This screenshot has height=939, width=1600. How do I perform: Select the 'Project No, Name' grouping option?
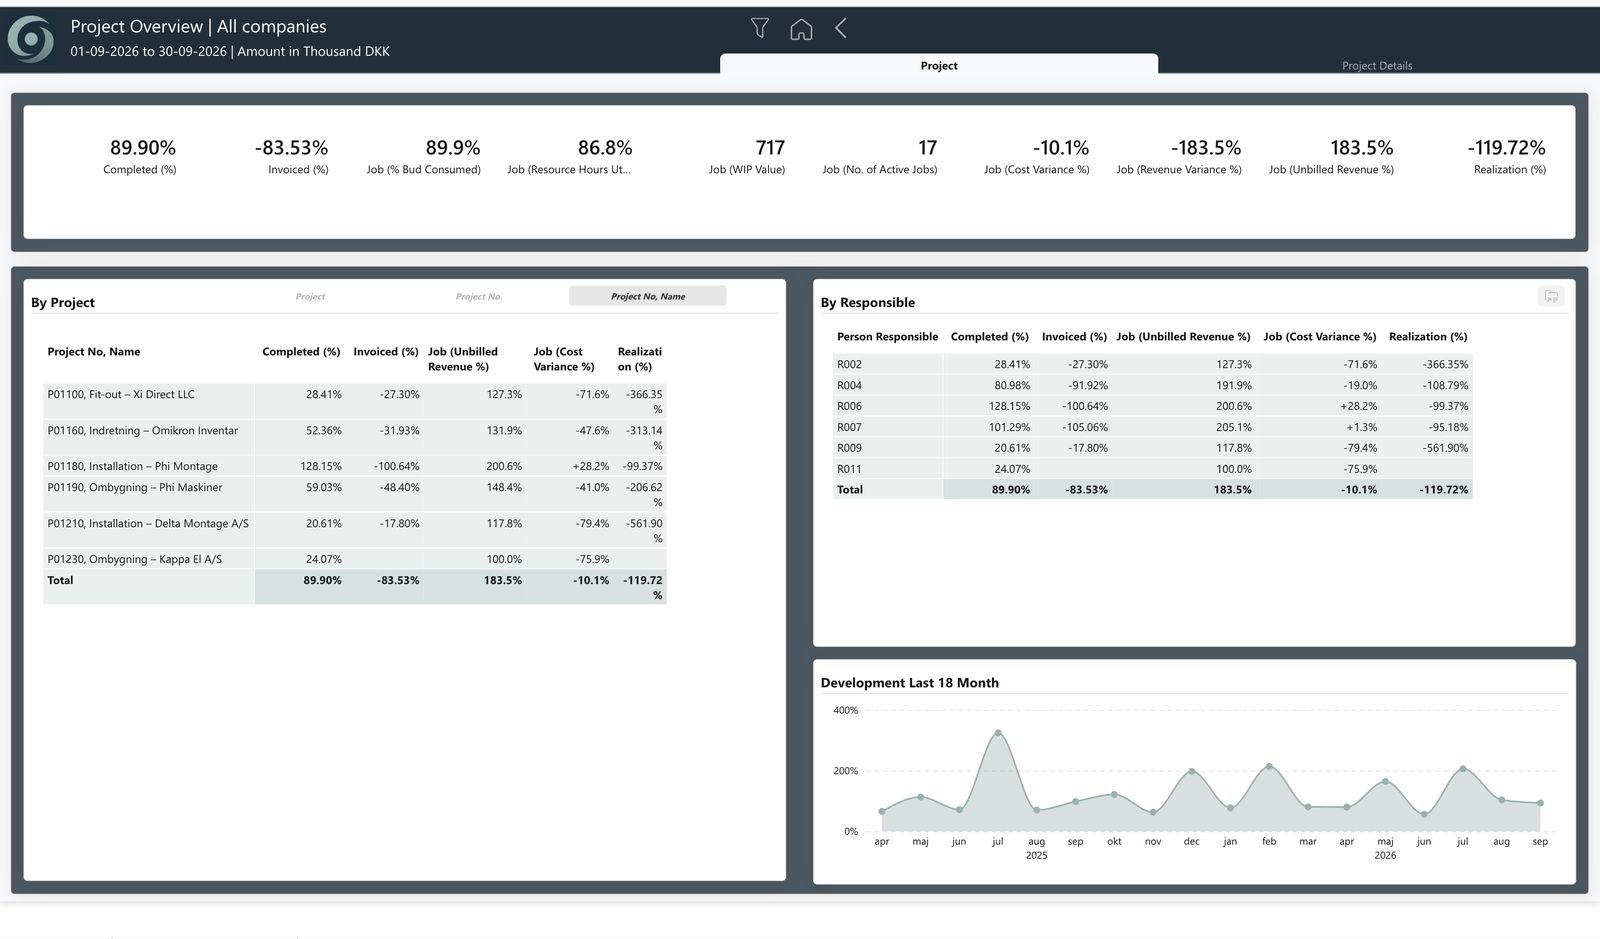648,296
